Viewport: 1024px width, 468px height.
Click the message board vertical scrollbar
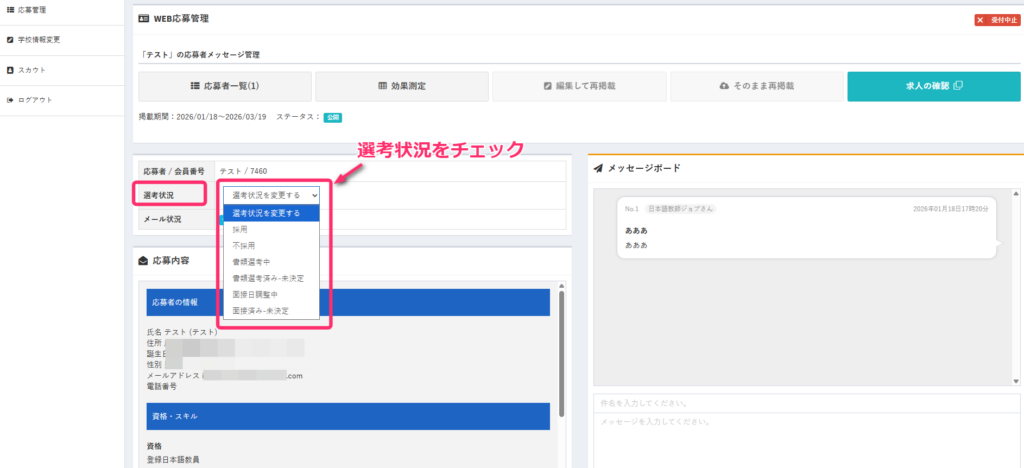click(1016, 280)
